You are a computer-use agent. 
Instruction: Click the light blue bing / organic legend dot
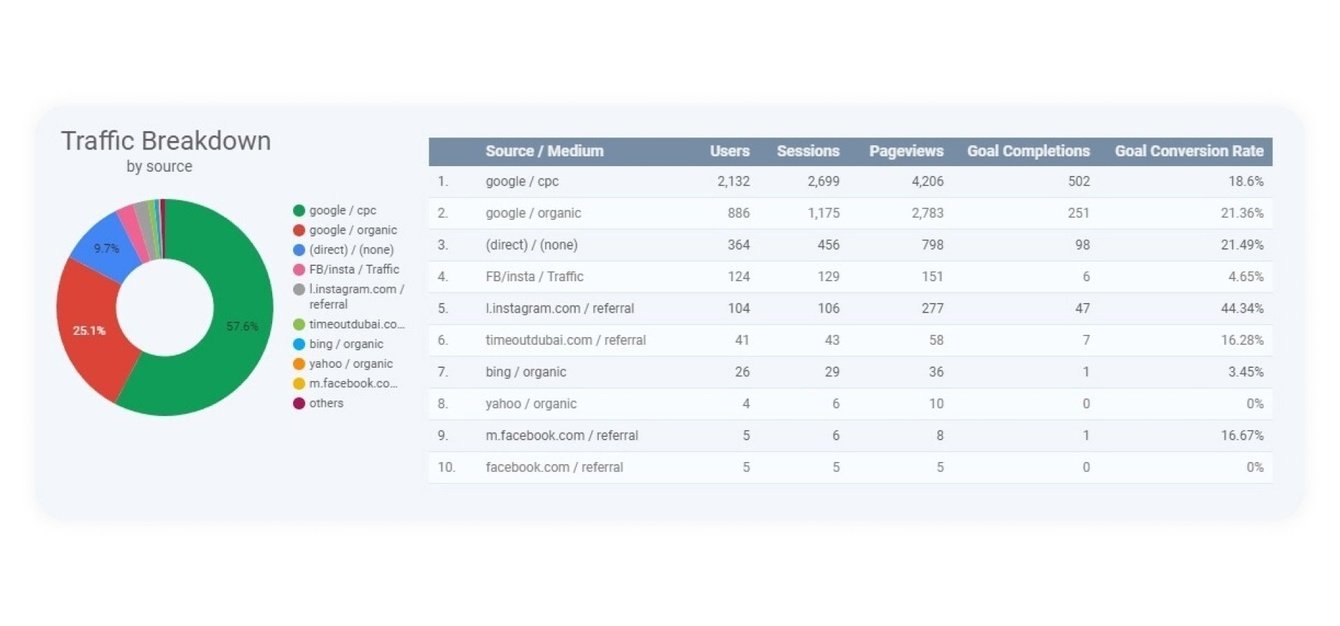click(298, 344)
